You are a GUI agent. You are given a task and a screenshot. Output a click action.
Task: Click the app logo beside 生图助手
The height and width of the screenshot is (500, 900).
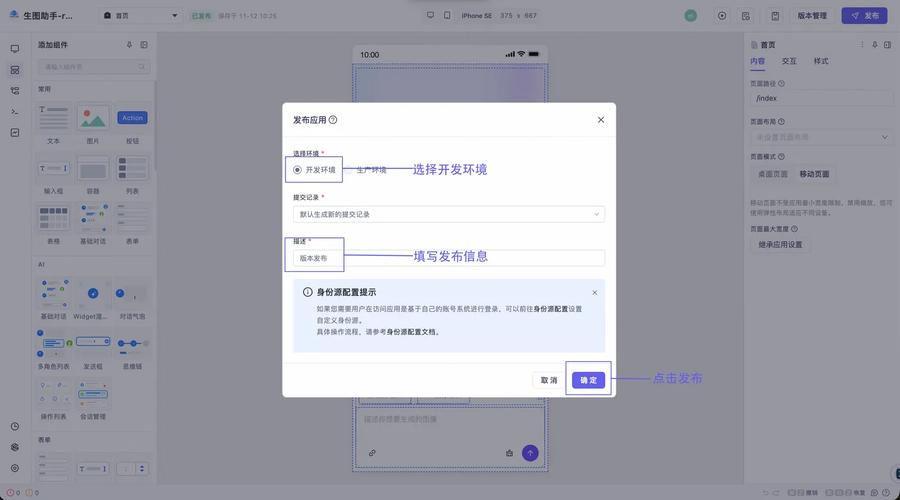pyautogui.click(x=14, y=15)
